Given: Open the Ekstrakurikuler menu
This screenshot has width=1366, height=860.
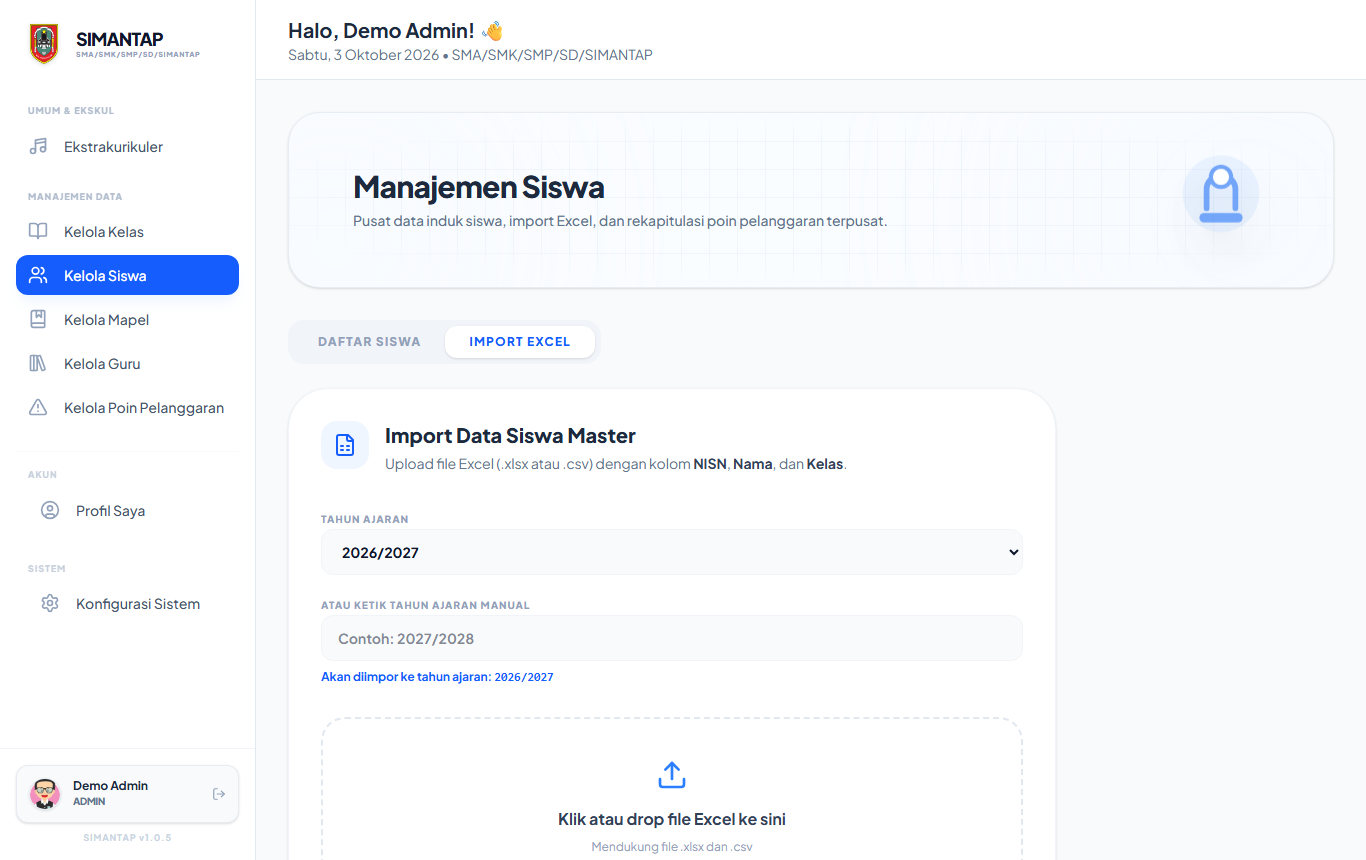Looking at the screenshot, I should click(127, 147).
